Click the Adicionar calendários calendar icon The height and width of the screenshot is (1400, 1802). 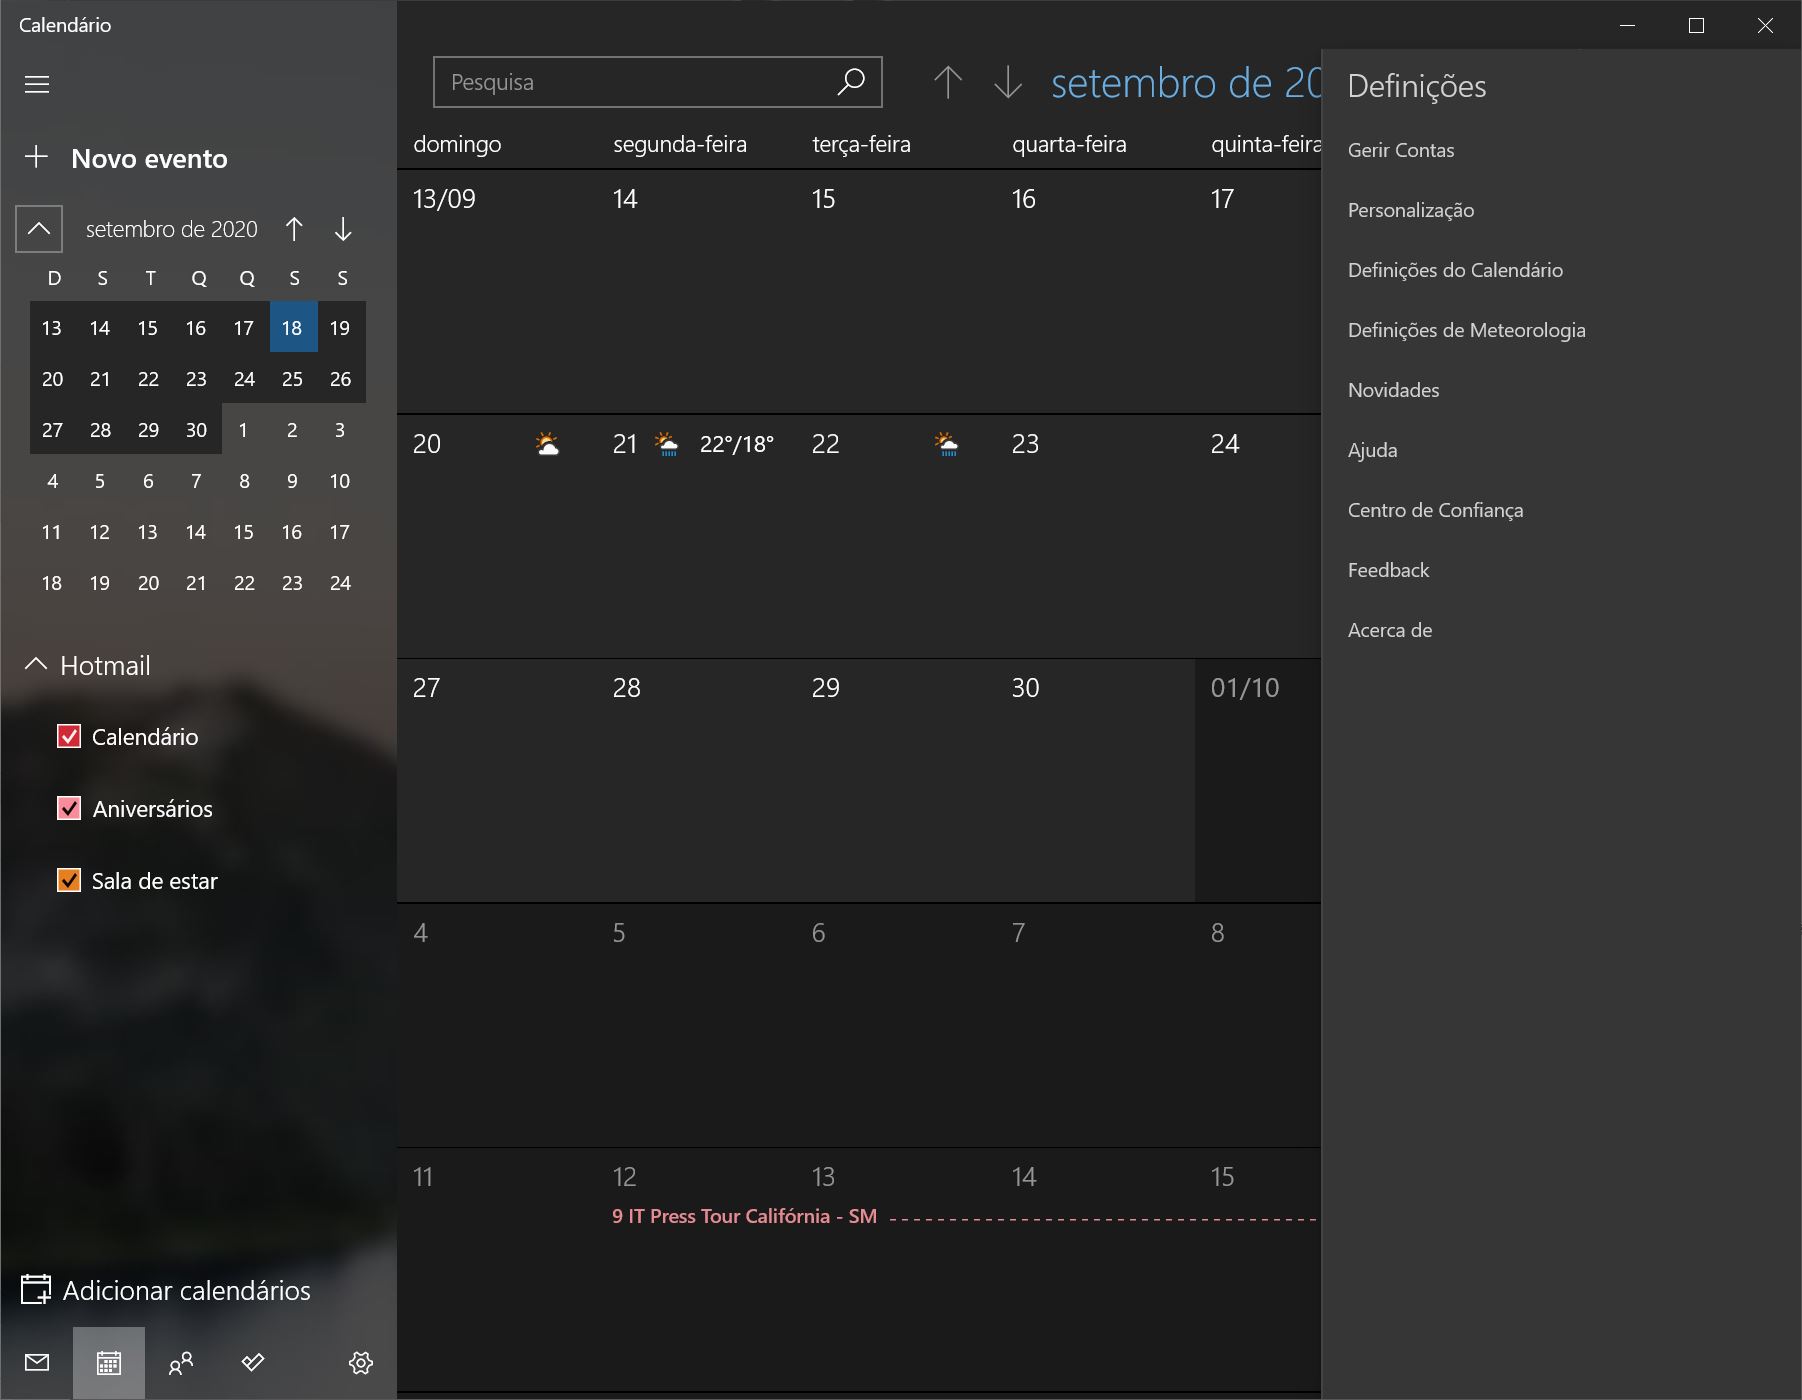pyautogui.click(x=36, y=1290)
